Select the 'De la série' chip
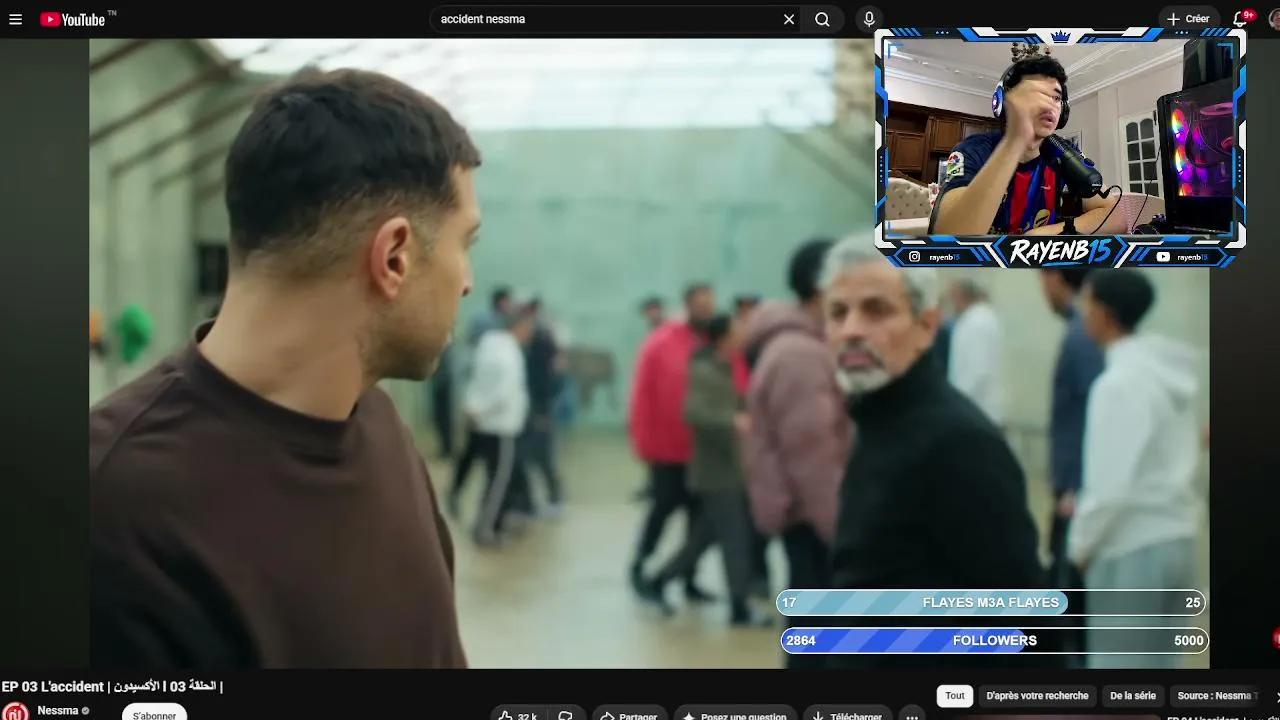Viewport: 1280px width, 720px height. coord(1133,696)
